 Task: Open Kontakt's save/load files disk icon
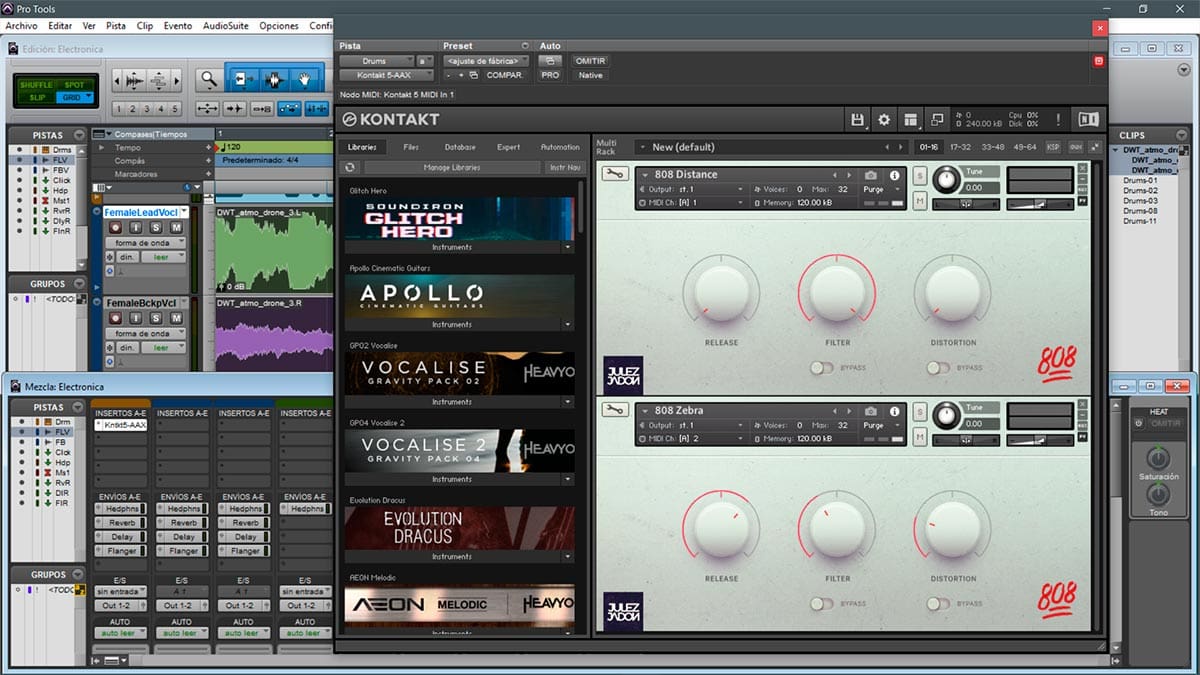point(857,120)
